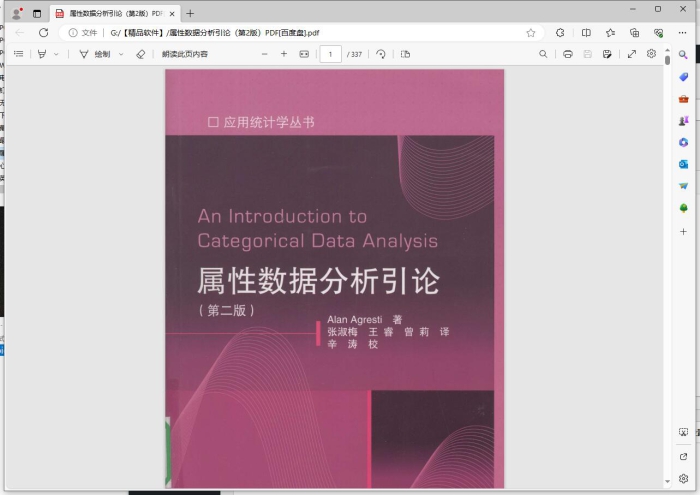Select the eraser tool
Viewport: 700px width, 495px height.
(140, 54)
